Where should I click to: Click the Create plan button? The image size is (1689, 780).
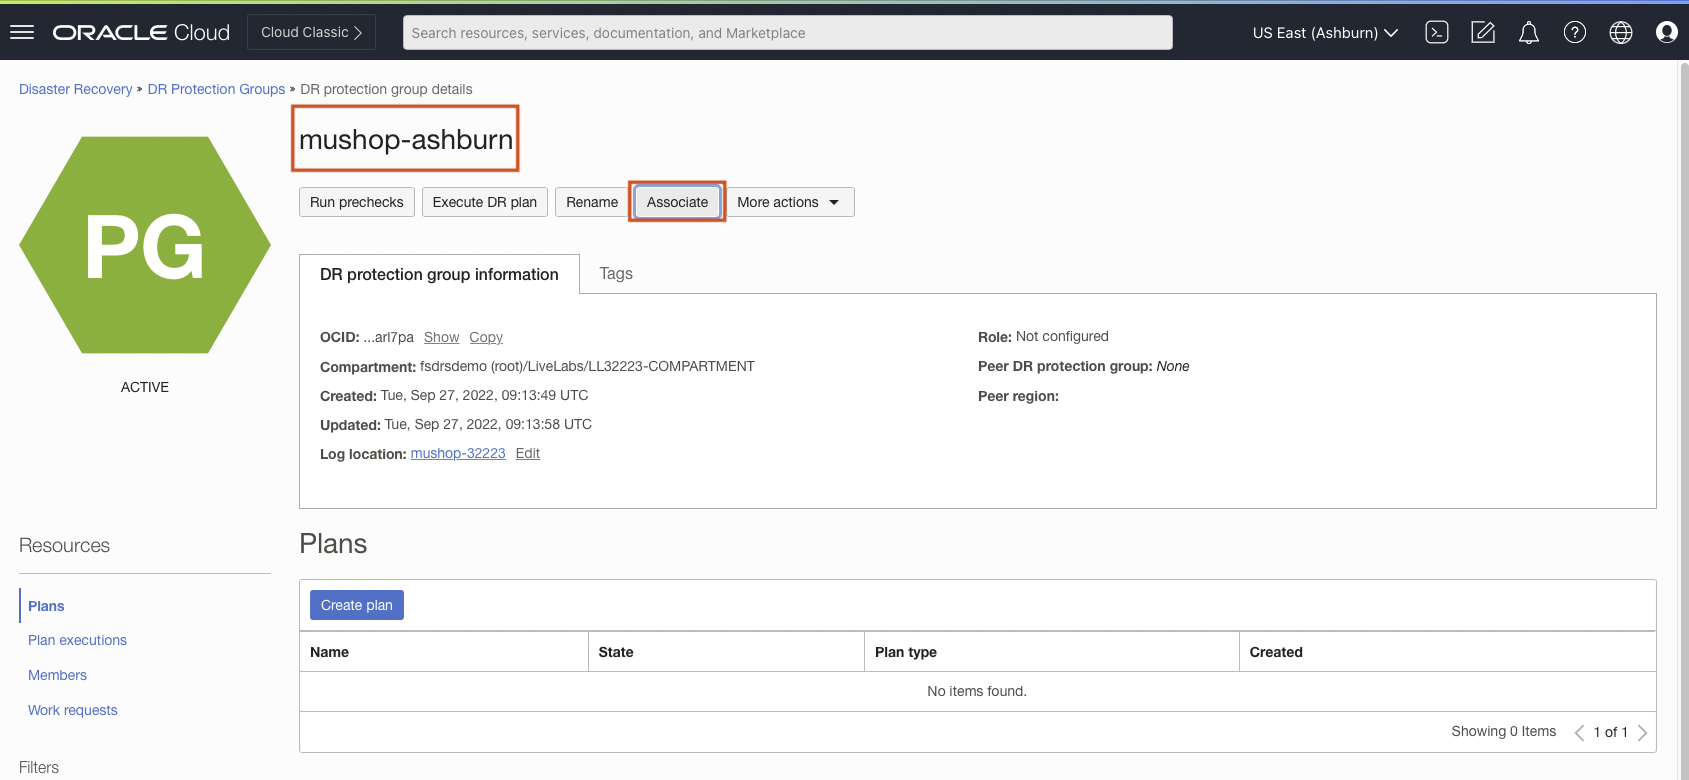point(356,605)
